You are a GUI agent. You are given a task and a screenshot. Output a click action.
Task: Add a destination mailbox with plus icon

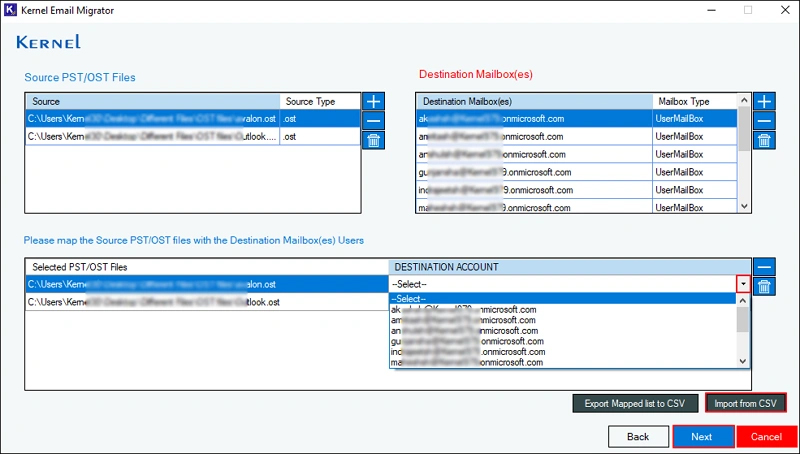(764, 101)
